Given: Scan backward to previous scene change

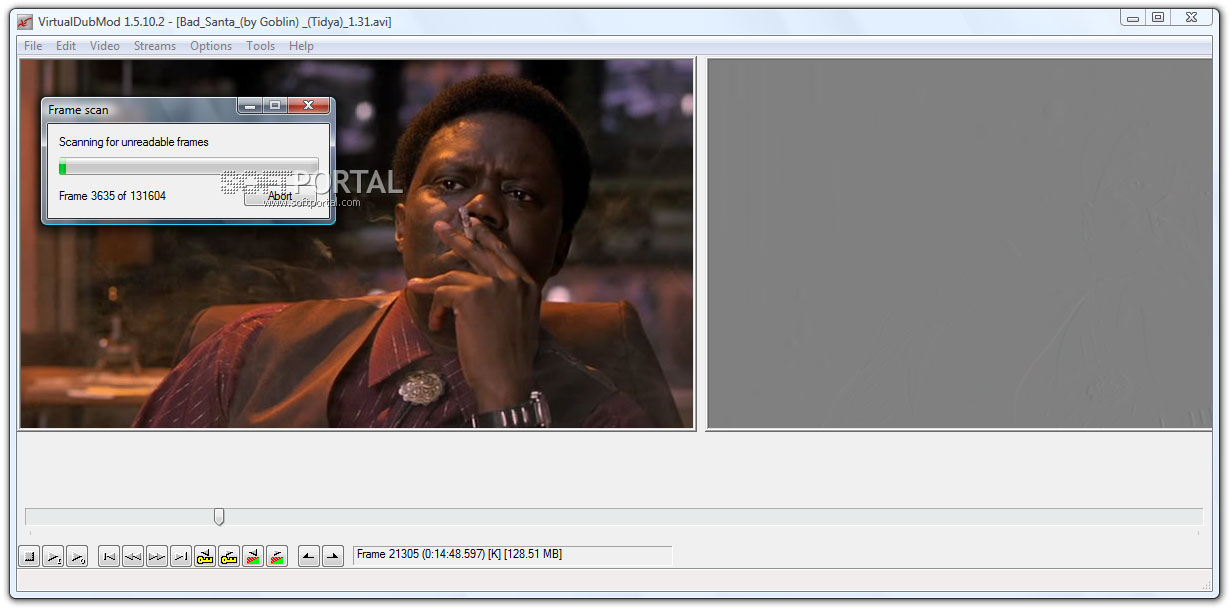Looking at the screenshot, I should point(253,557).
